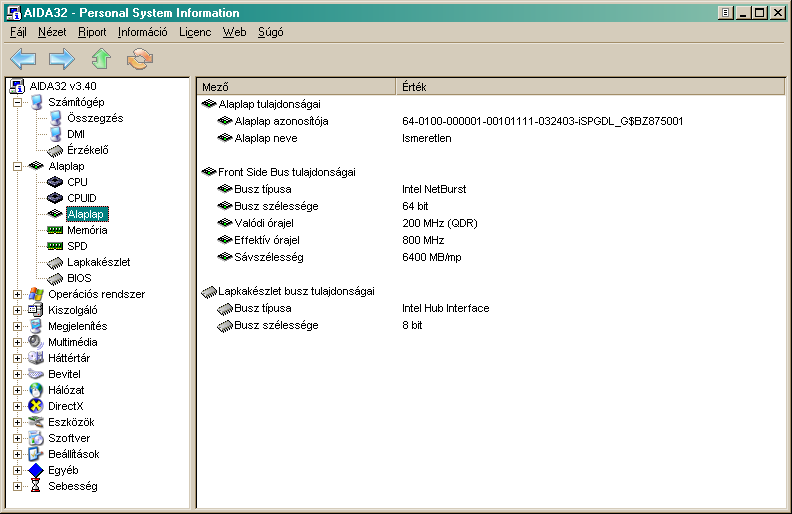792x514 pixels.
Task: Open the Fájl menu
Action: (18, 32)
